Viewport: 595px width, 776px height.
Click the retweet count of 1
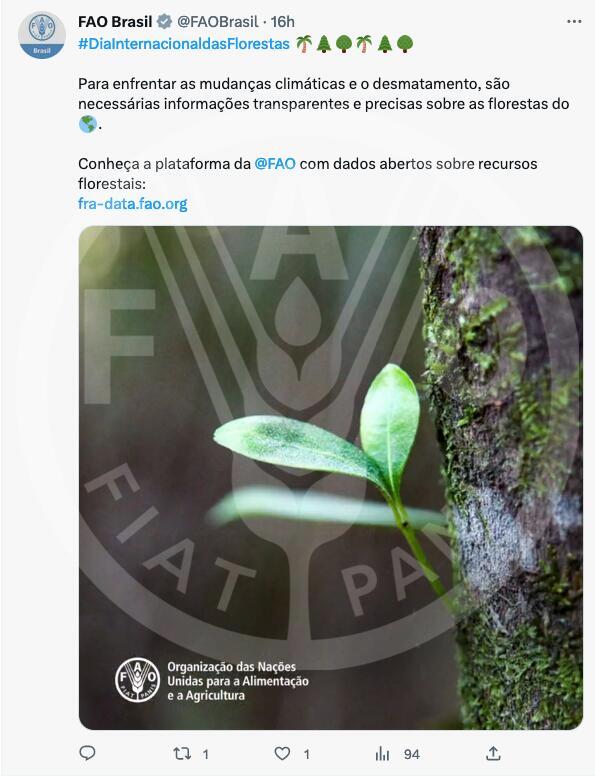click(x=205, y=754)
